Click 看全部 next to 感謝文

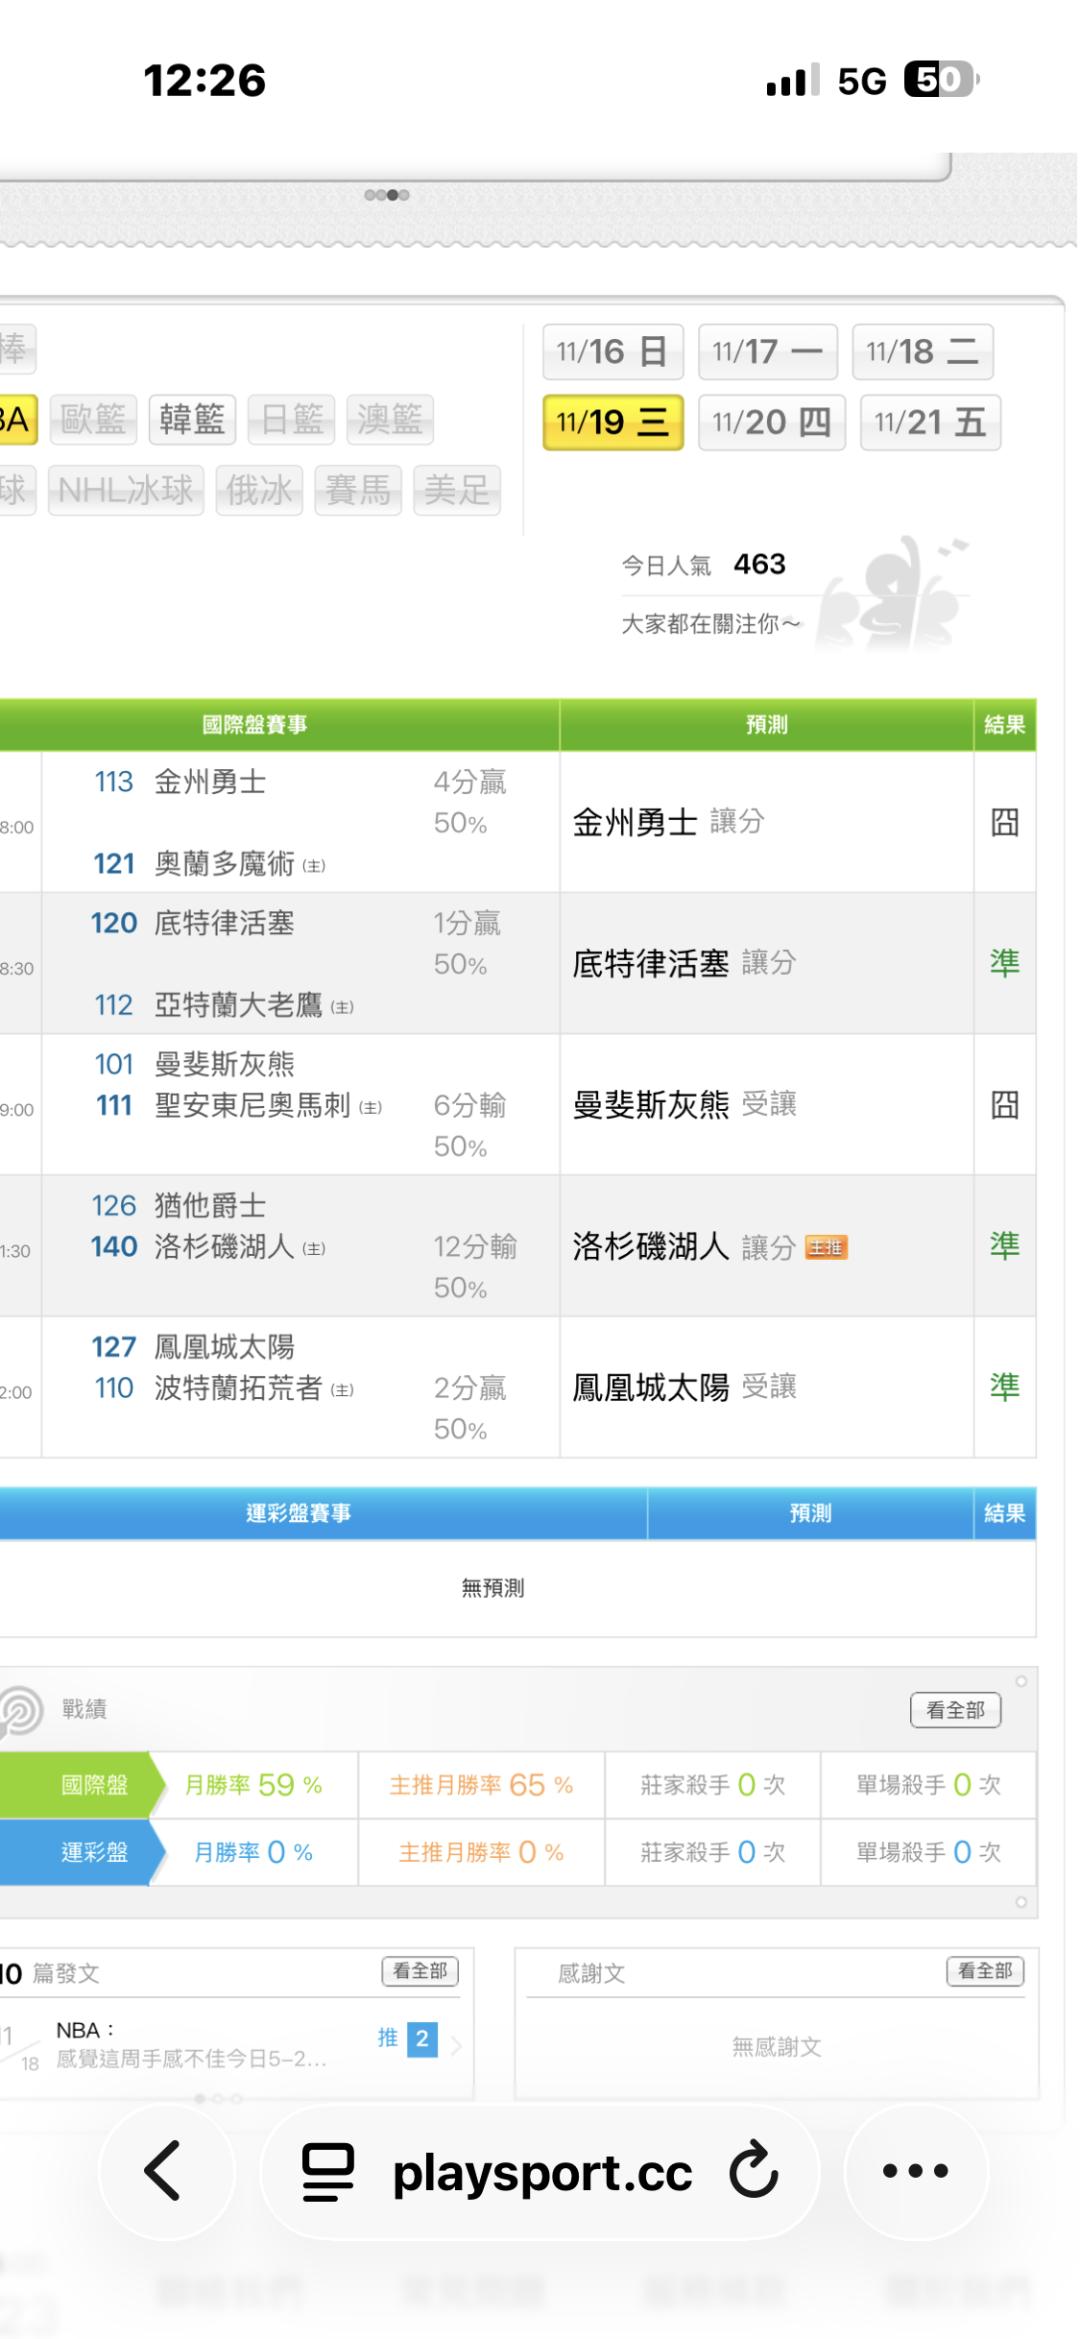[985, 1971]
